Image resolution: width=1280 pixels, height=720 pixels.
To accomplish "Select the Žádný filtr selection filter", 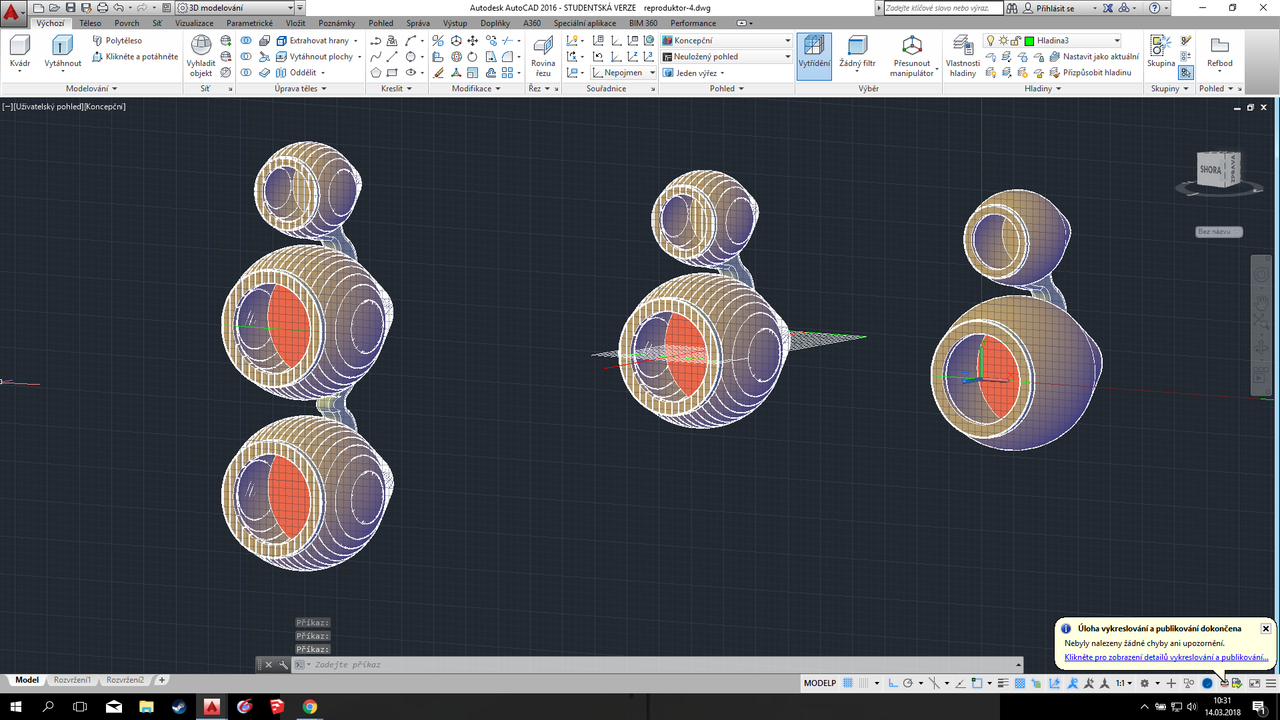I will point(857,52).
